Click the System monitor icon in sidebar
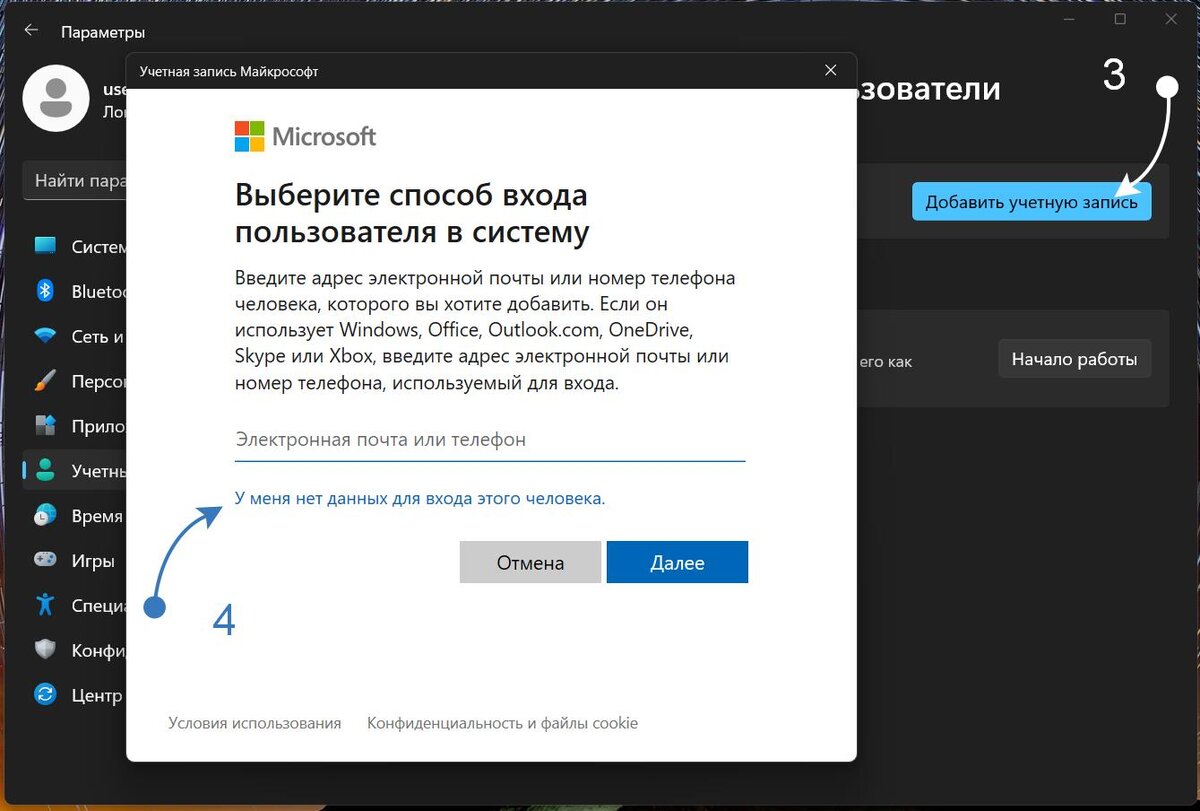The height and width of the screenshot is (811, 1200). (46, 246)
